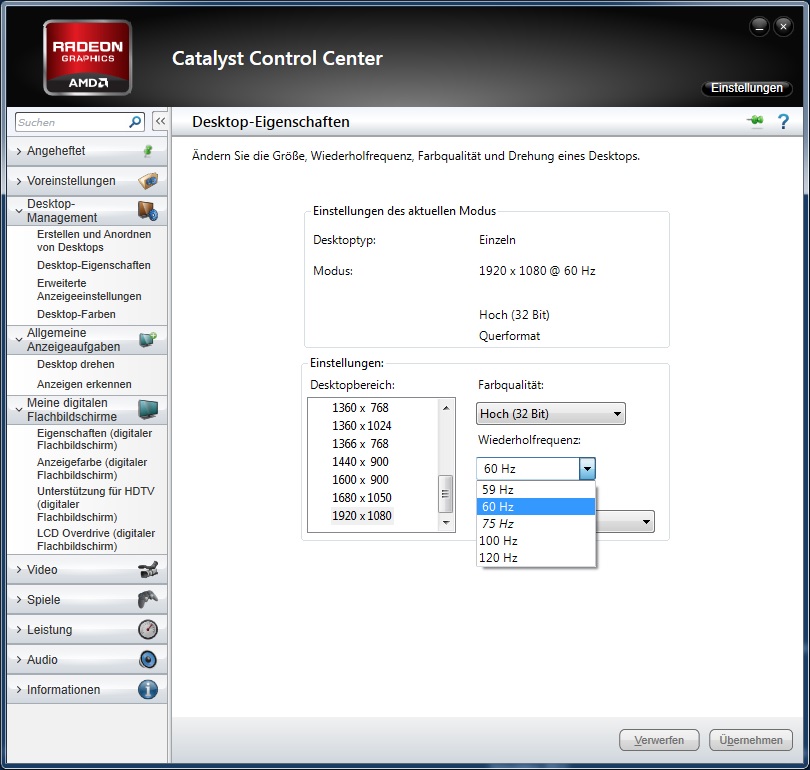Open Desktop-Farben page

click(76, 314)
